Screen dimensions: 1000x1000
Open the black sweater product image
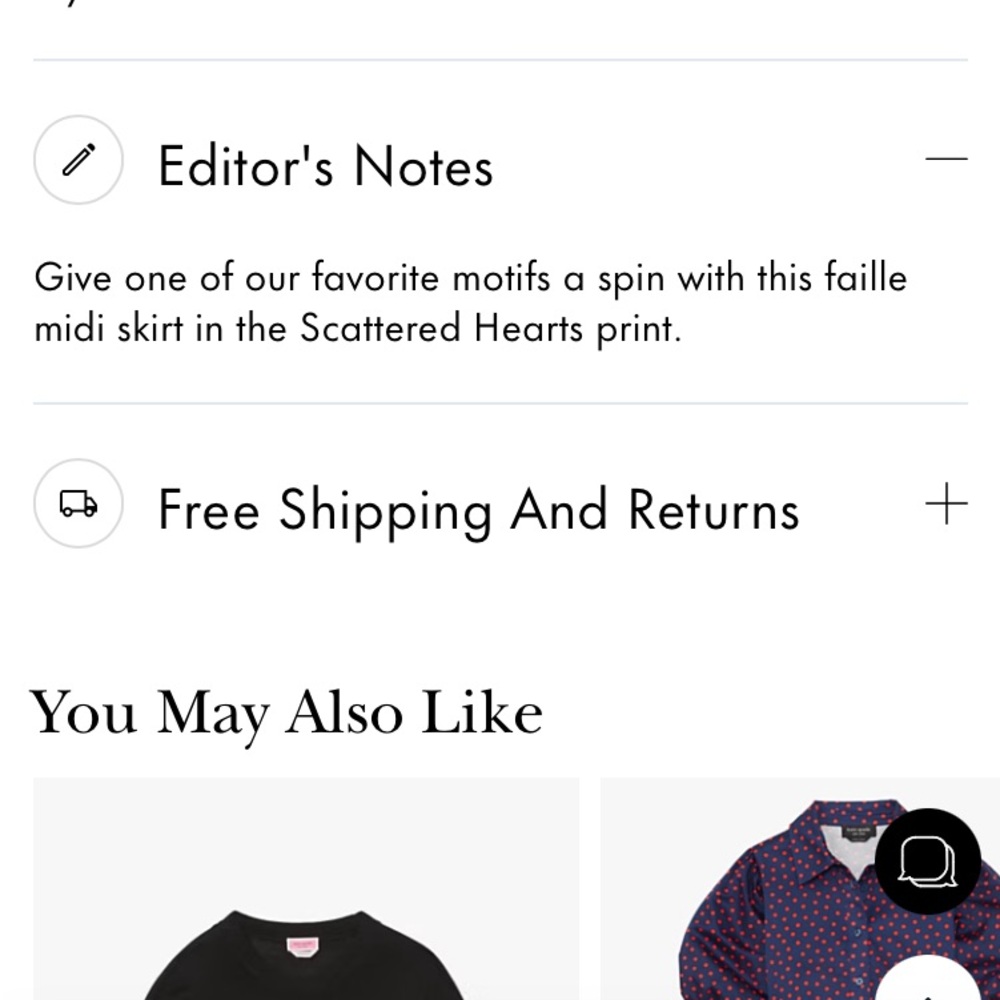tap(306, 888)
